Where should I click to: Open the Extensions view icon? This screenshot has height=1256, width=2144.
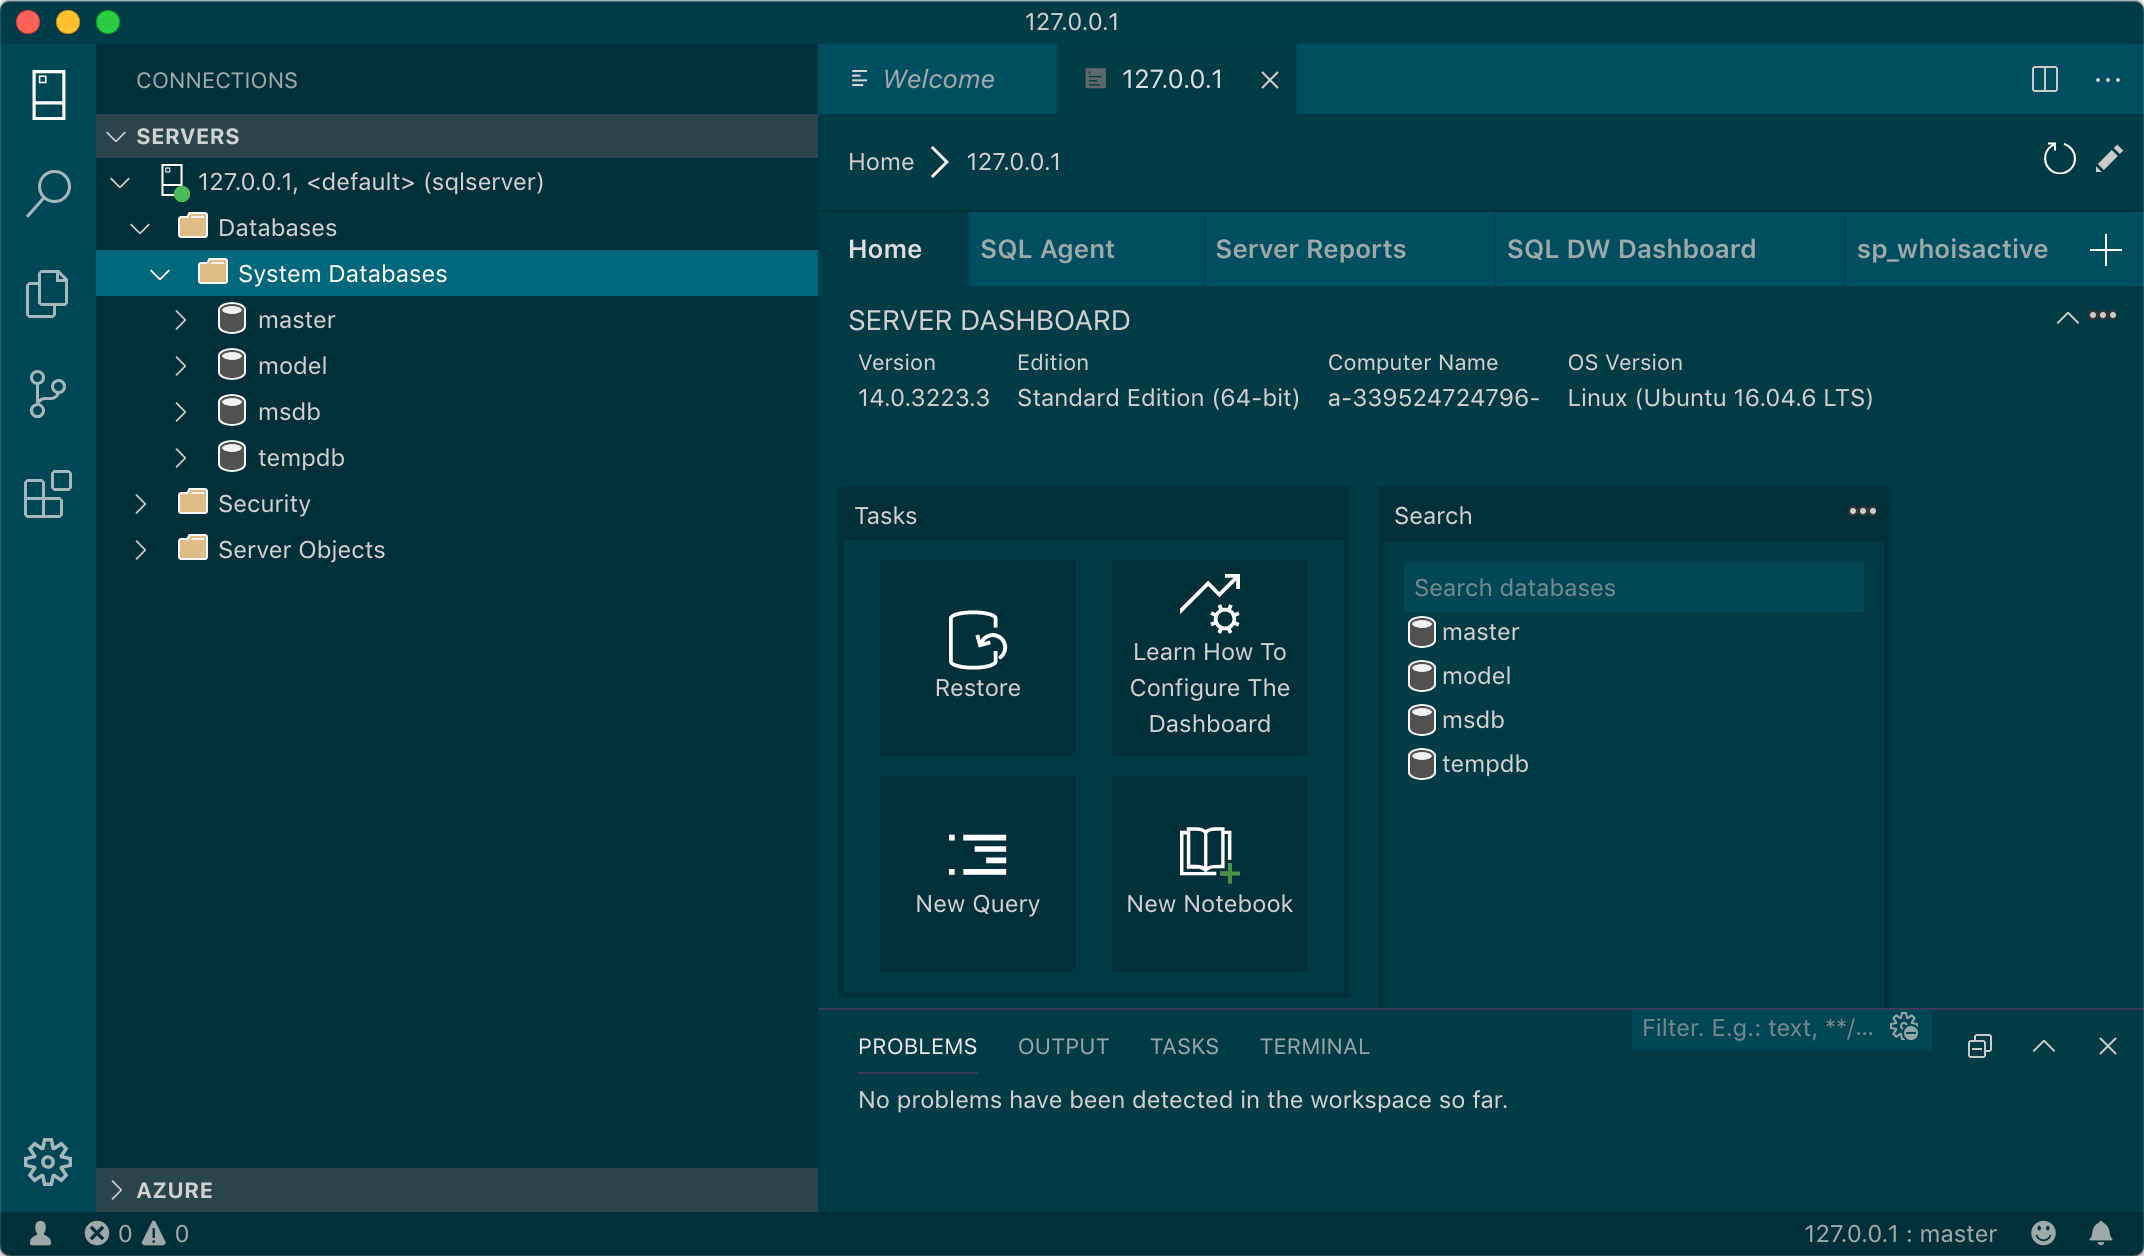click(x=48, y=494)
